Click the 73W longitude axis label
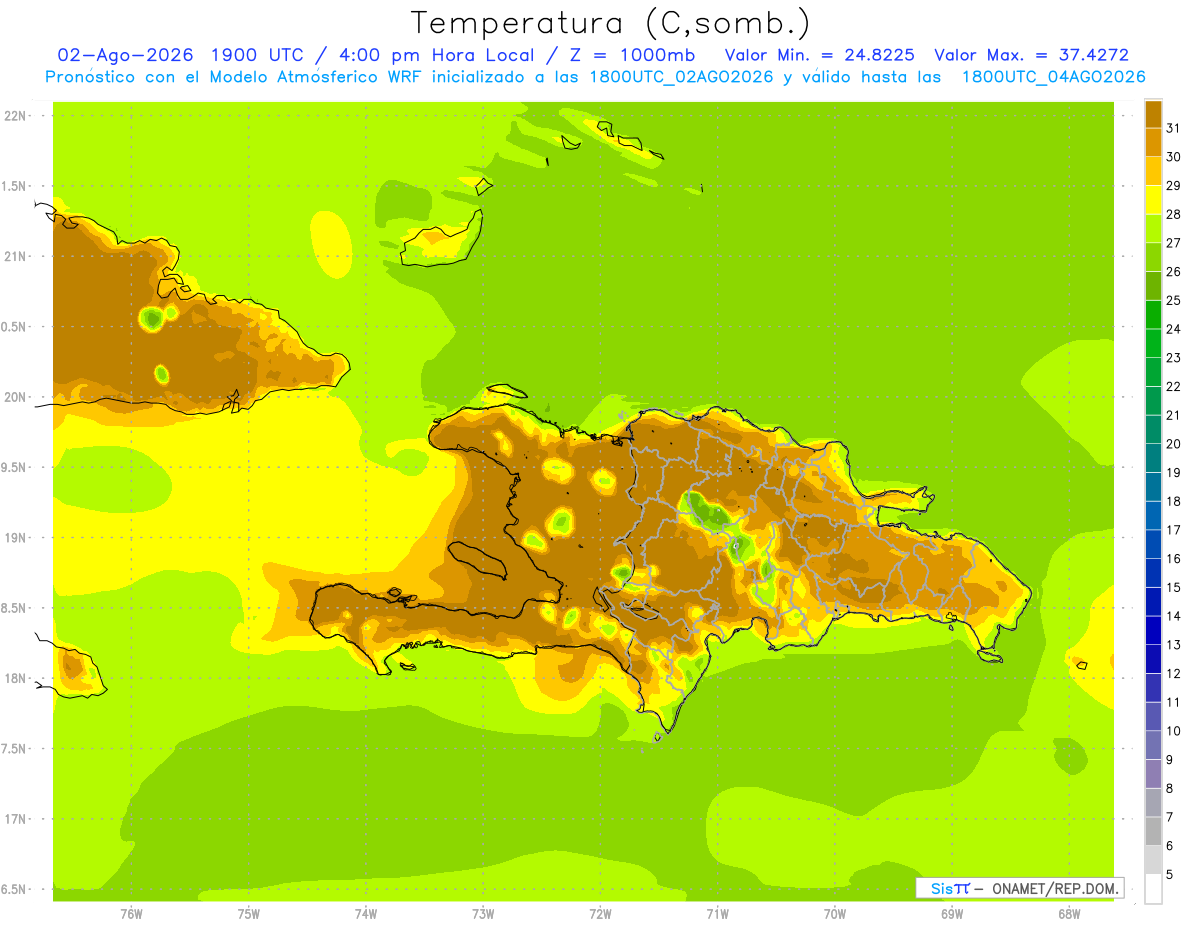 pyautogui.click(x=483, y=914)
